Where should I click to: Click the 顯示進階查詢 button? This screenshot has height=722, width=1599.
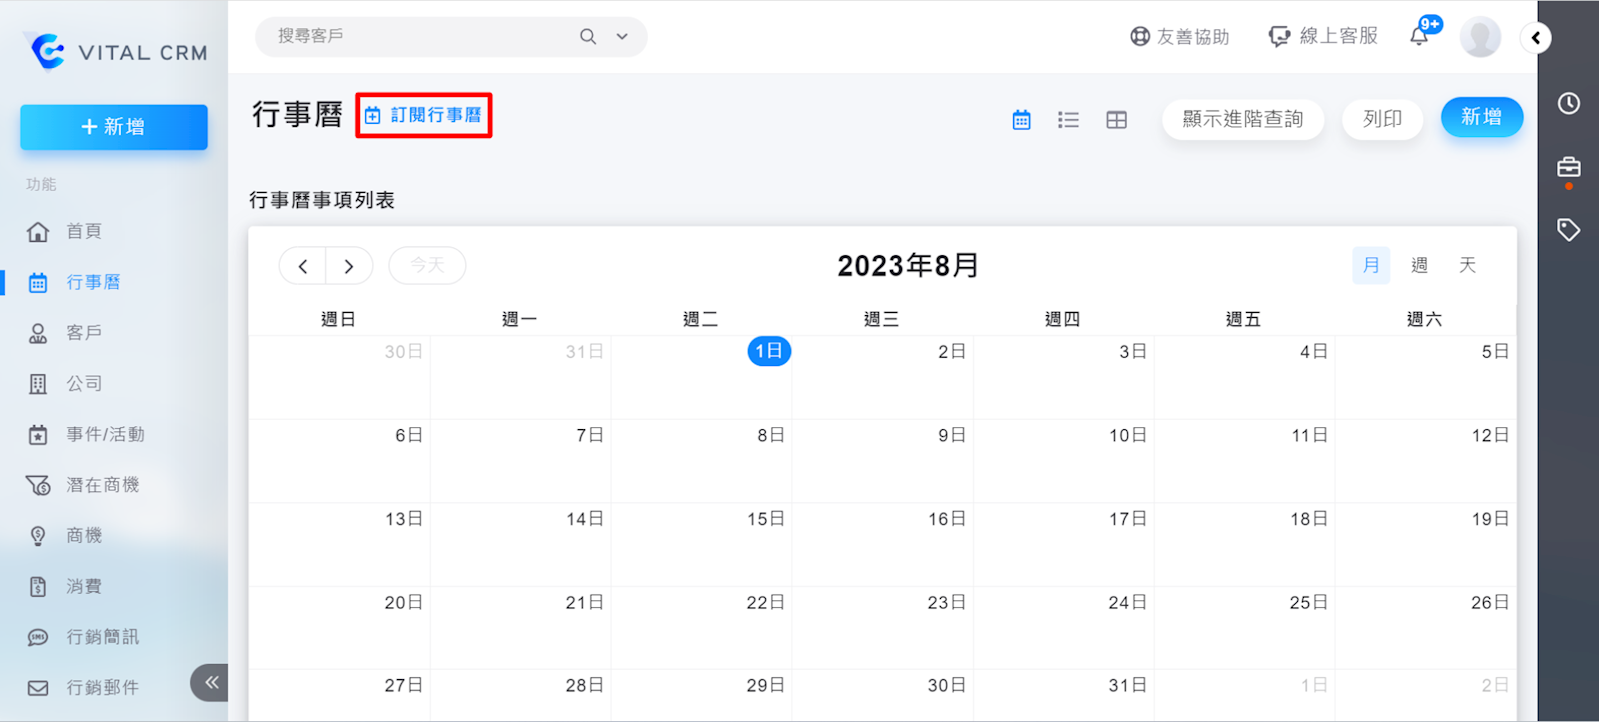1242,119
